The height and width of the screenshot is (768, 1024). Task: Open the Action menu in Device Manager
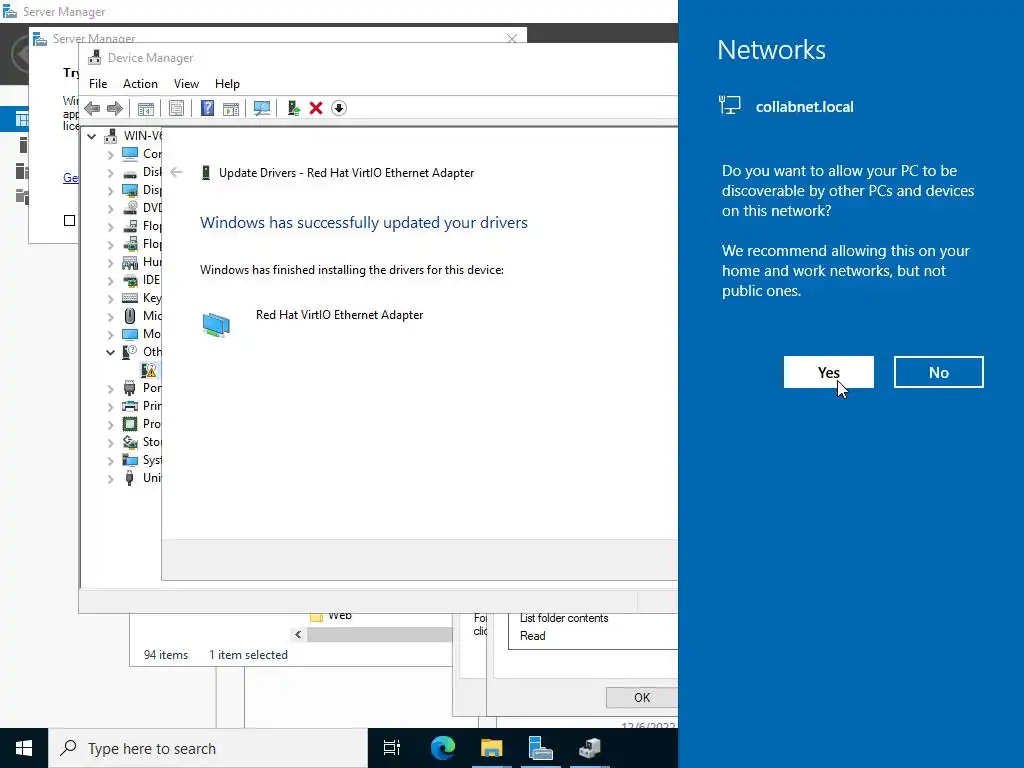pos(140,84)
